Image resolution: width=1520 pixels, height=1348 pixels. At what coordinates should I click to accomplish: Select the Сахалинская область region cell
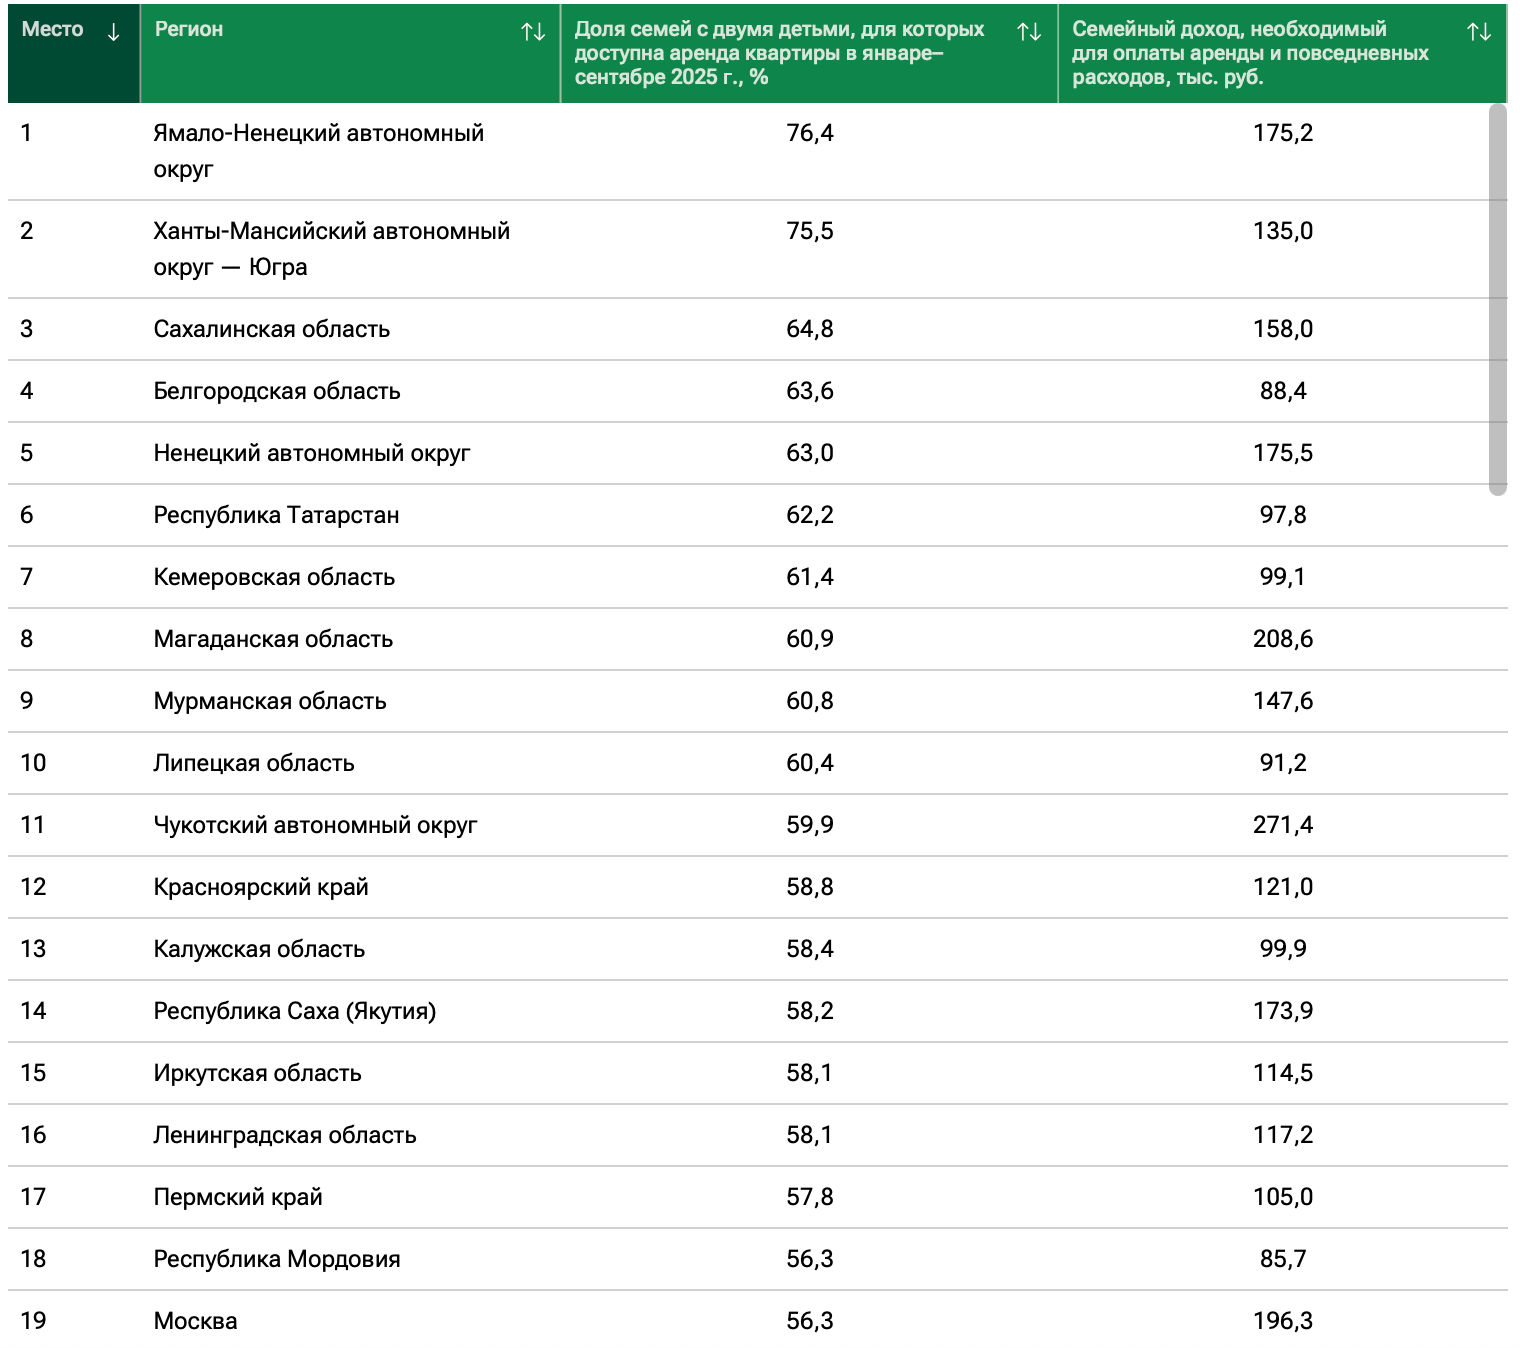pyautogui.click(x=271, y=329)
